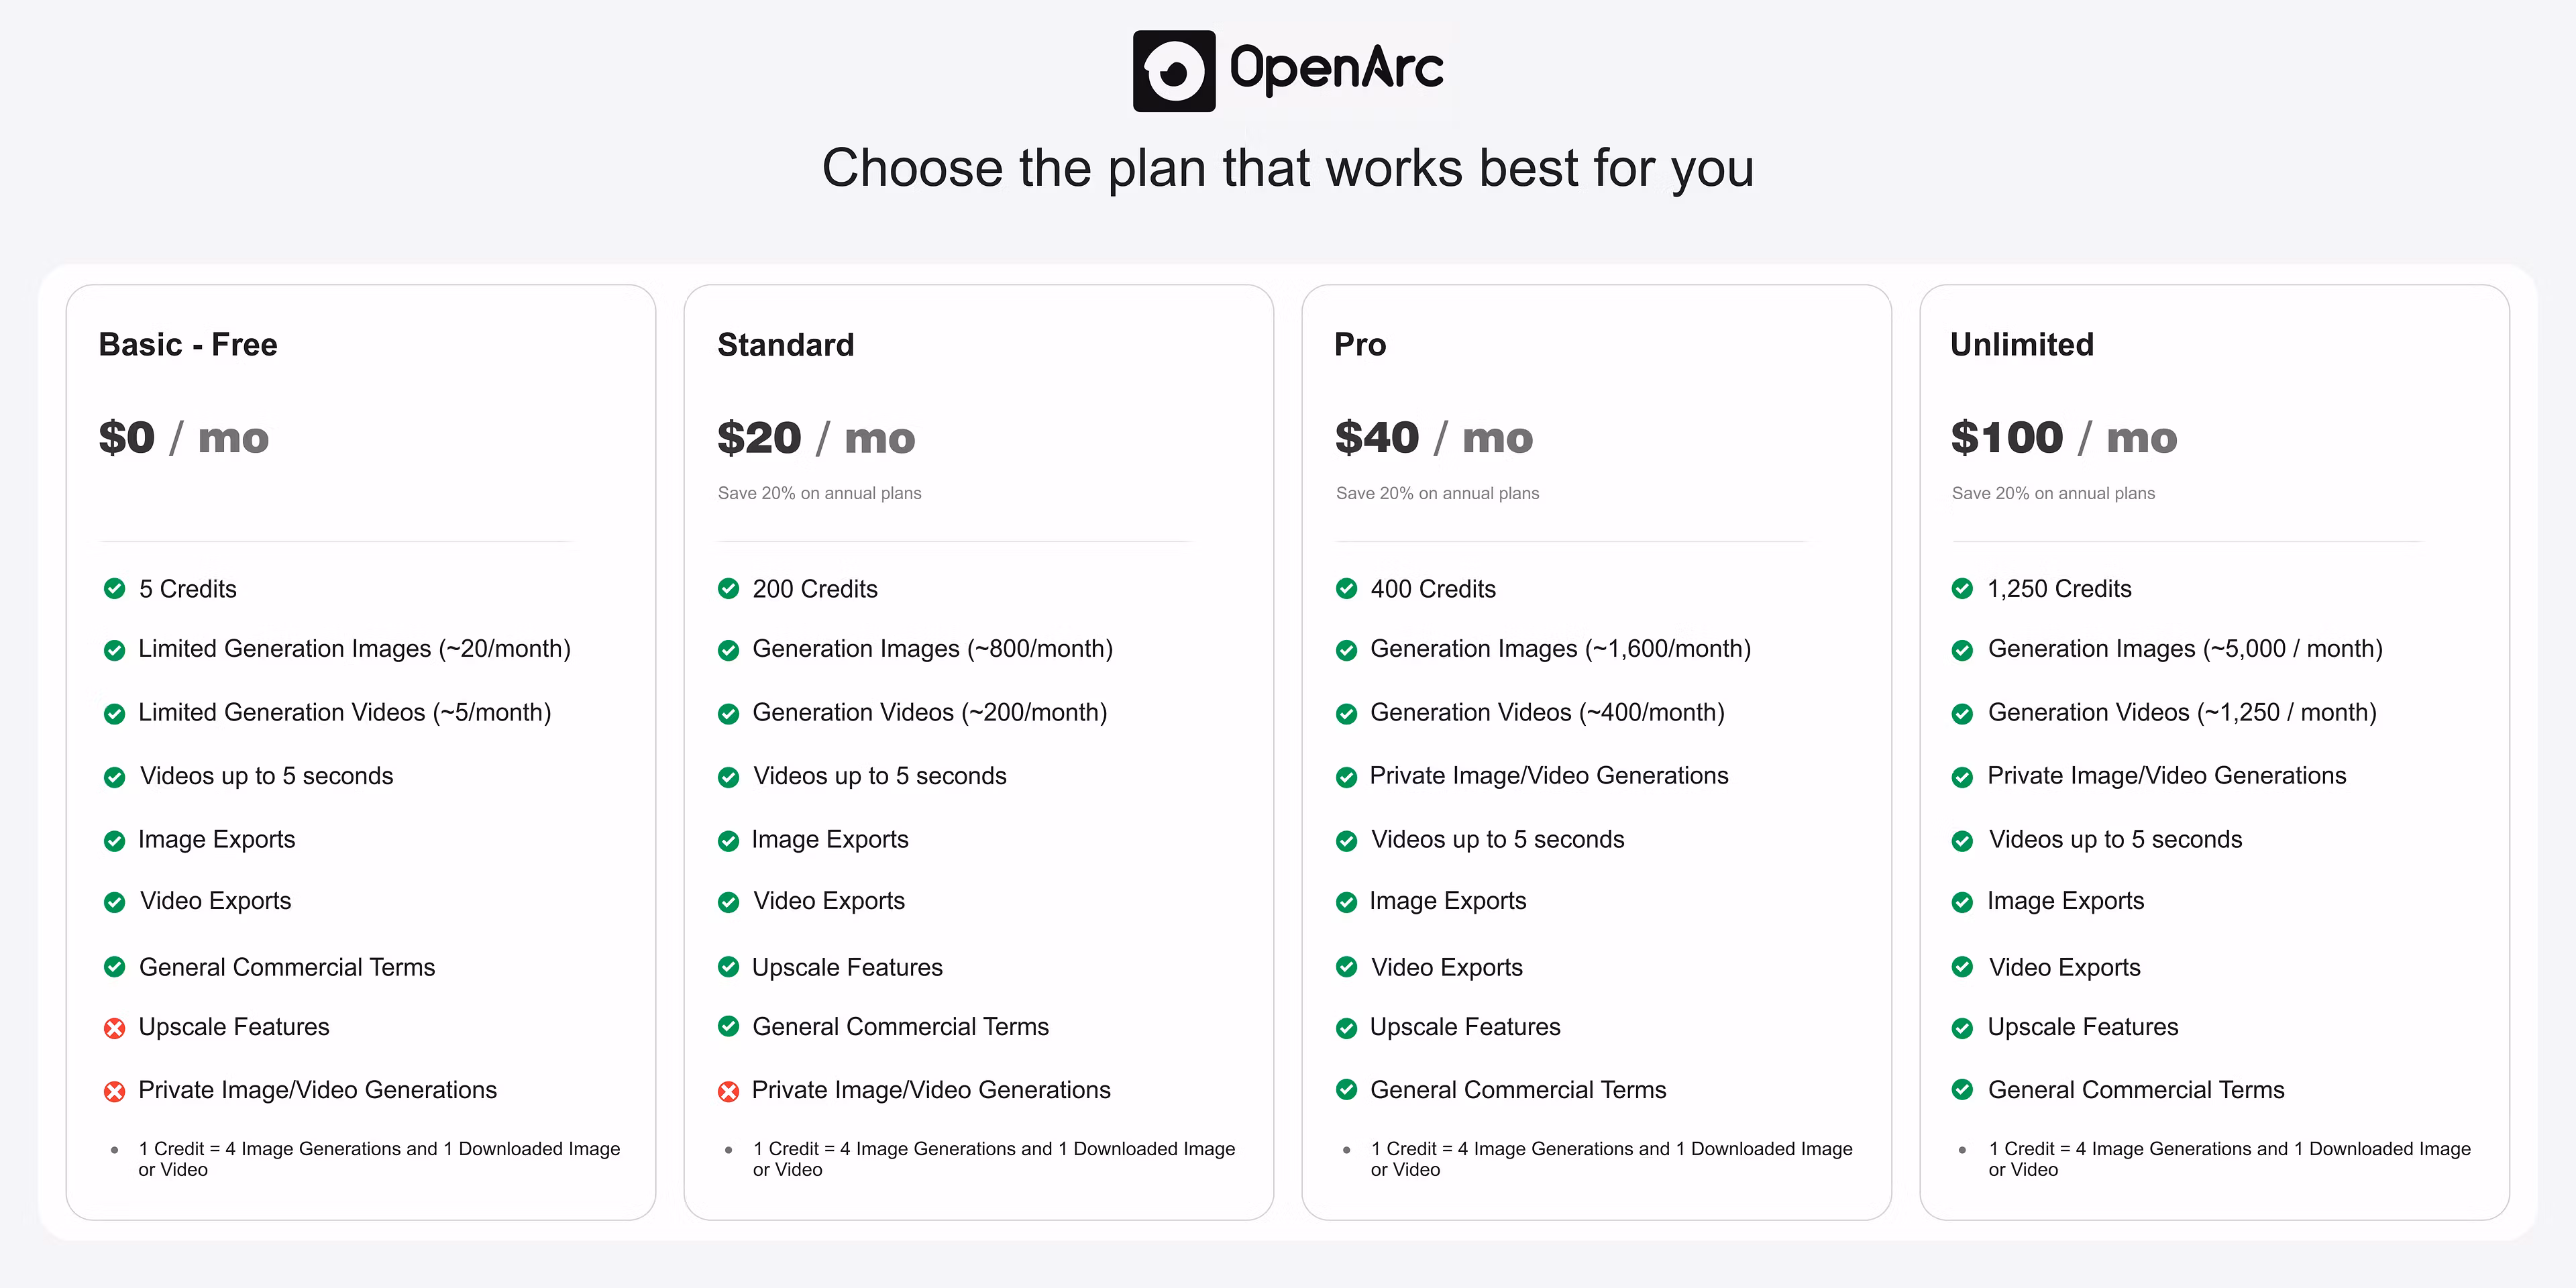The width and height of the screenshot is (2576, 1288).
Task: Click check beside Unlimited General Commercial Terms
Action: (1963, 1090)
